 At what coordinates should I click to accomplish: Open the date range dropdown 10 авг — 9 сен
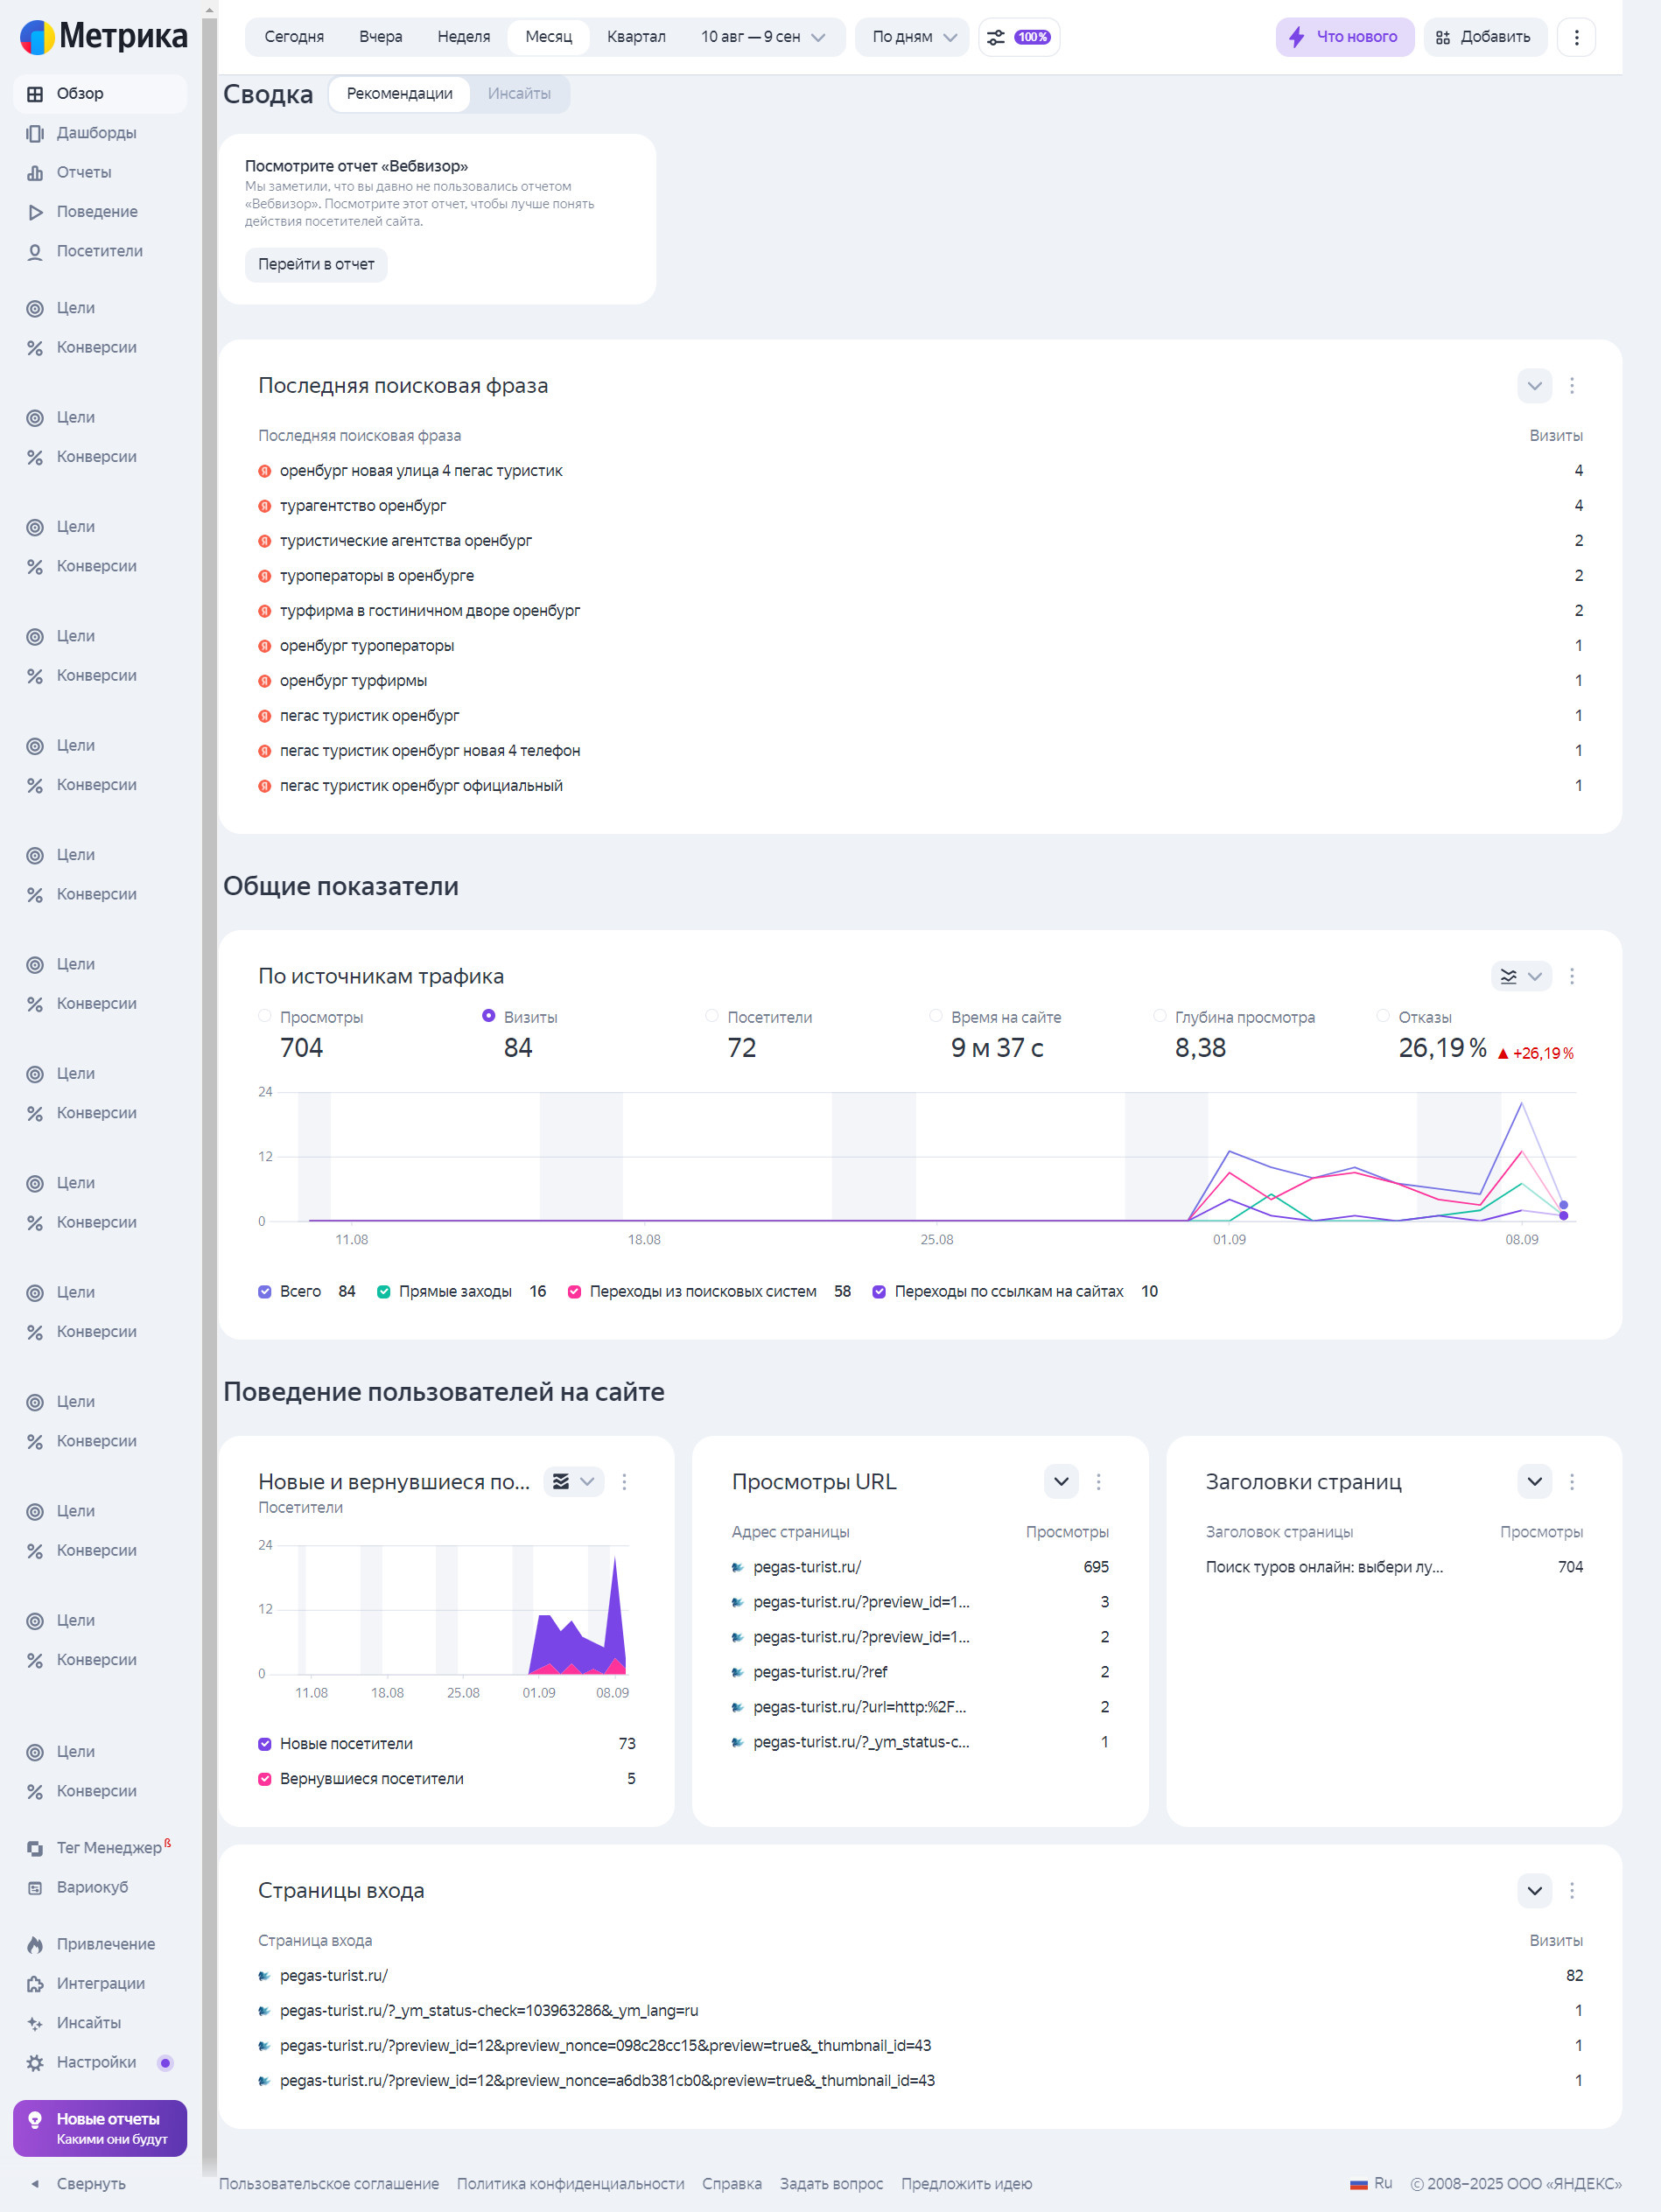(x=762, y=37)
